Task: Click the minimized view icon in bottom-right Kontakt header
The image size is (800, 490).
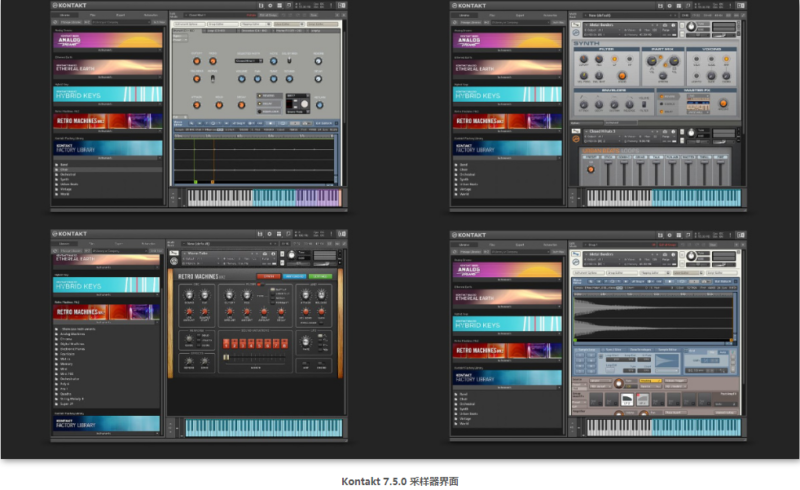Action: (688, 235)
